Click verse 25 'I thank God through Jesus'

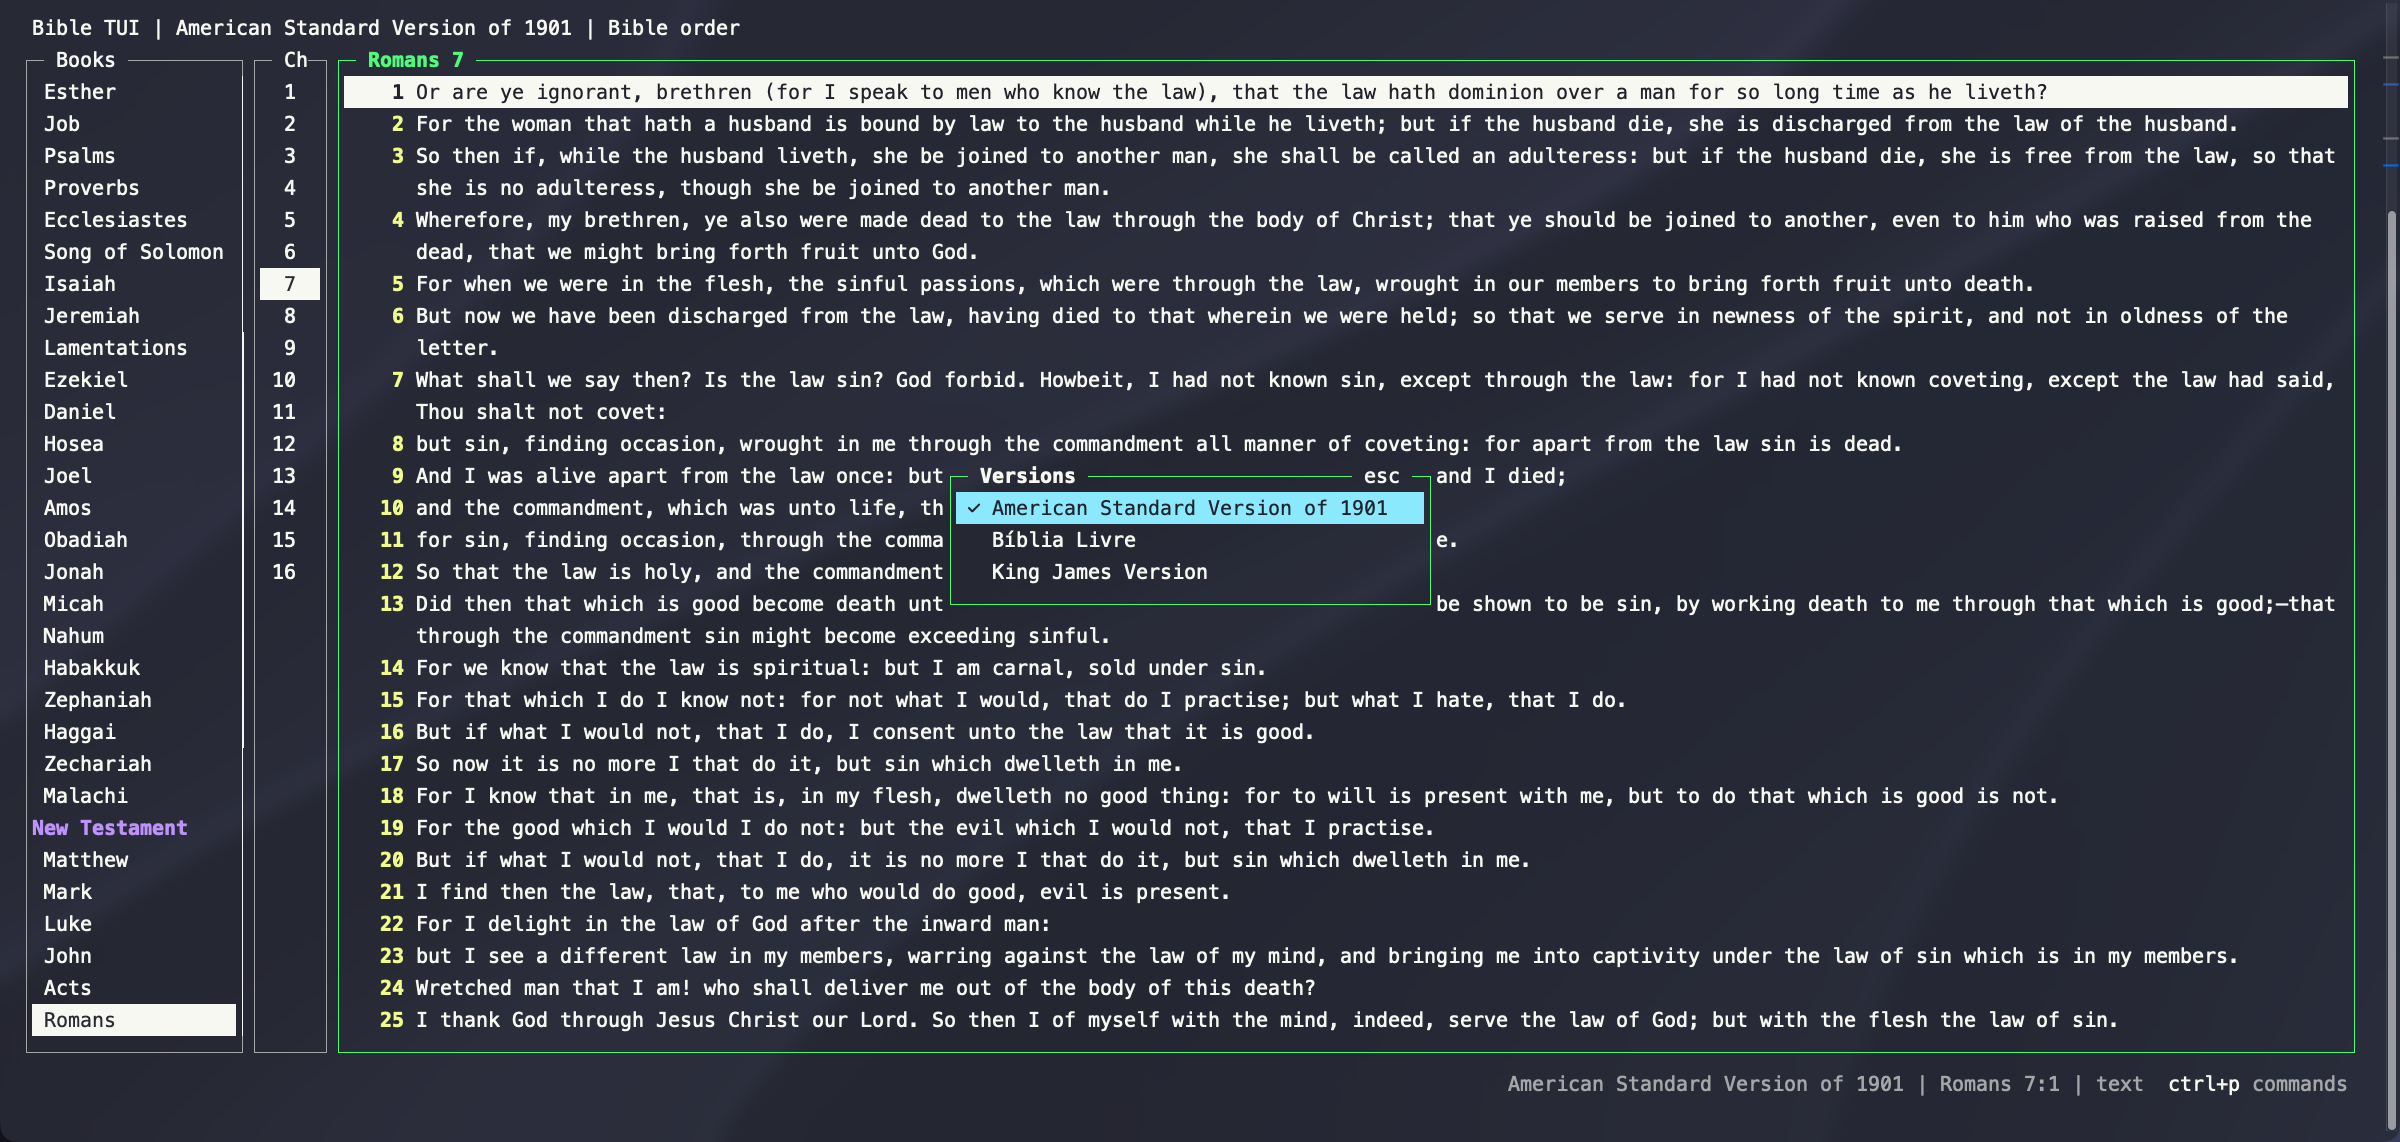pyautogui.click(x=1346, y=1020)
